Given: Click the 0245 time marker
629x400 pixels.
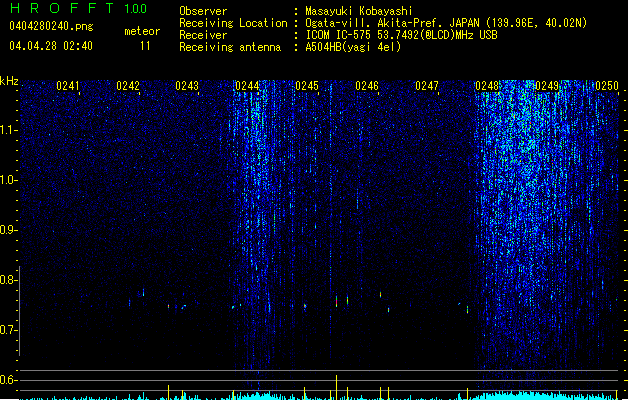Looking at the screenshot, I should (307, 86).
